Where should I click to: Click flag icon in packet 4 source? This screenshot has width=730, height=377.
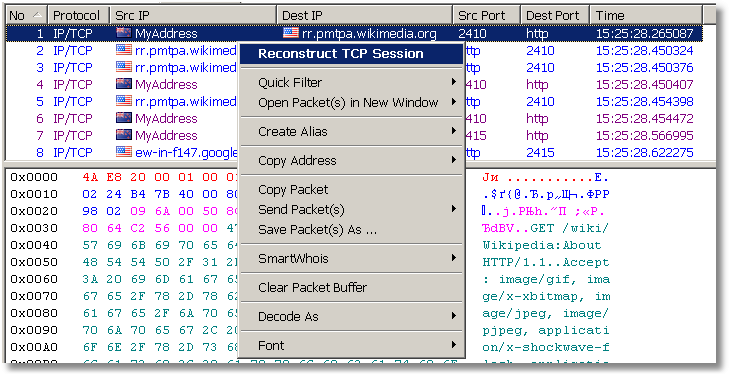(123, 84)
